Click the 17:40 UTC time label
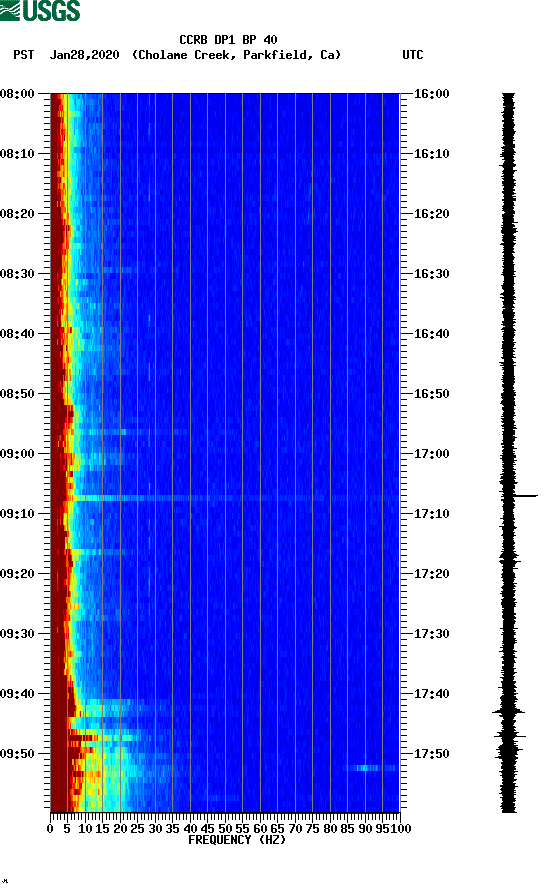The height and width of the screenshot is (892, 552). tap(431, 694)
